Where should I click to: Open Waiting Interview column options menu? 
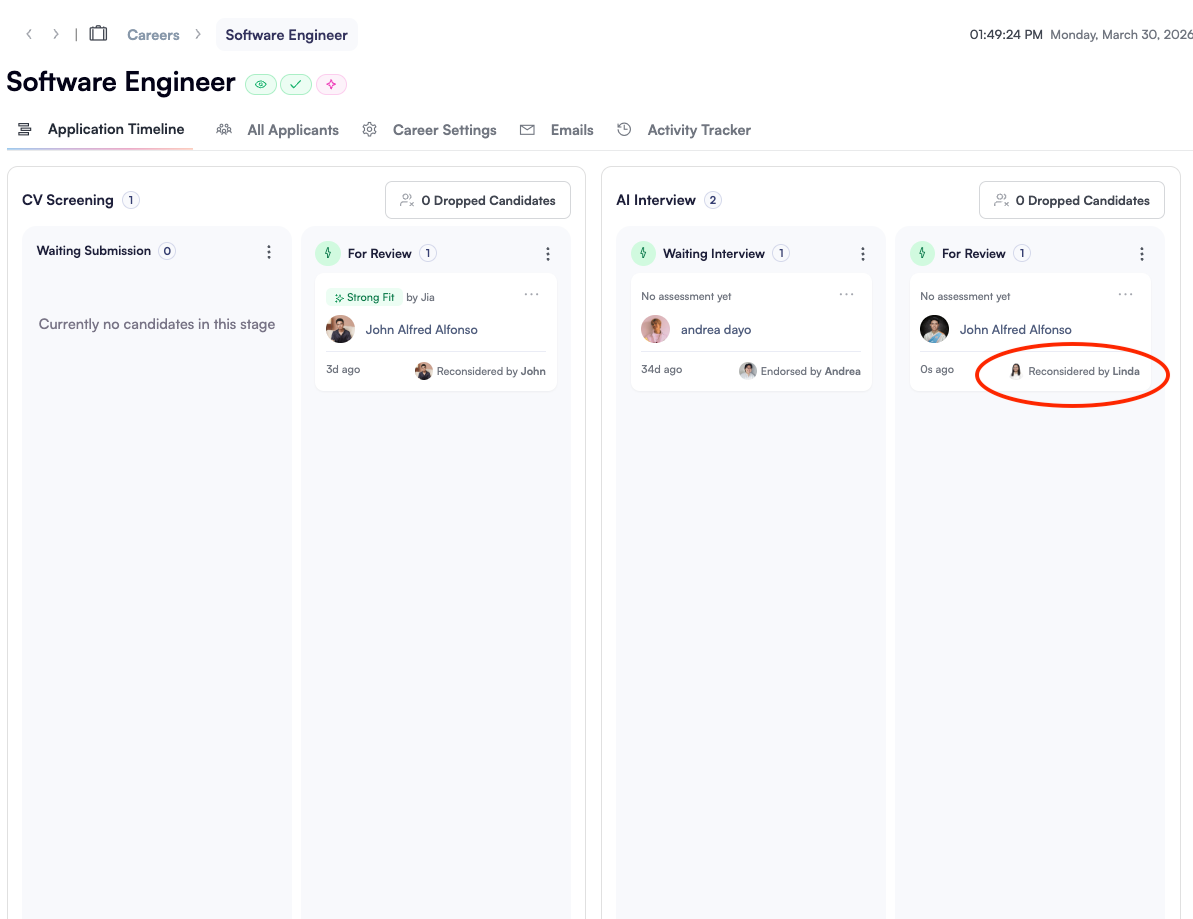click(x=863, y=254)
